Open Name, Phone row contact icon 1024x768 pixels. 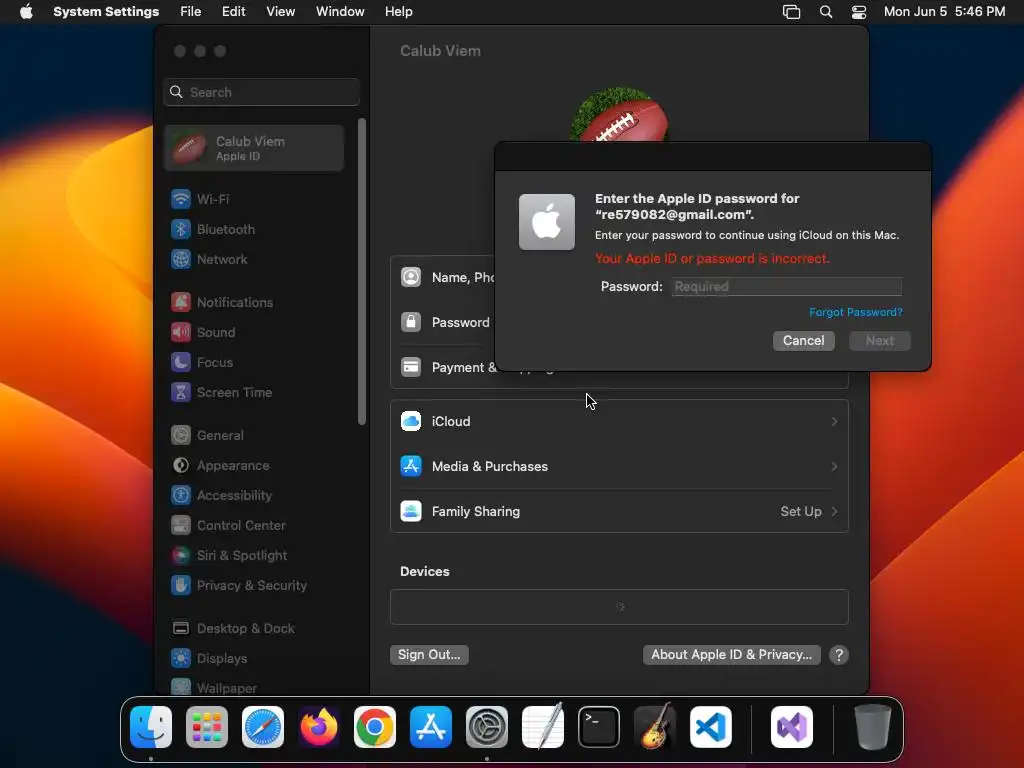411,278
